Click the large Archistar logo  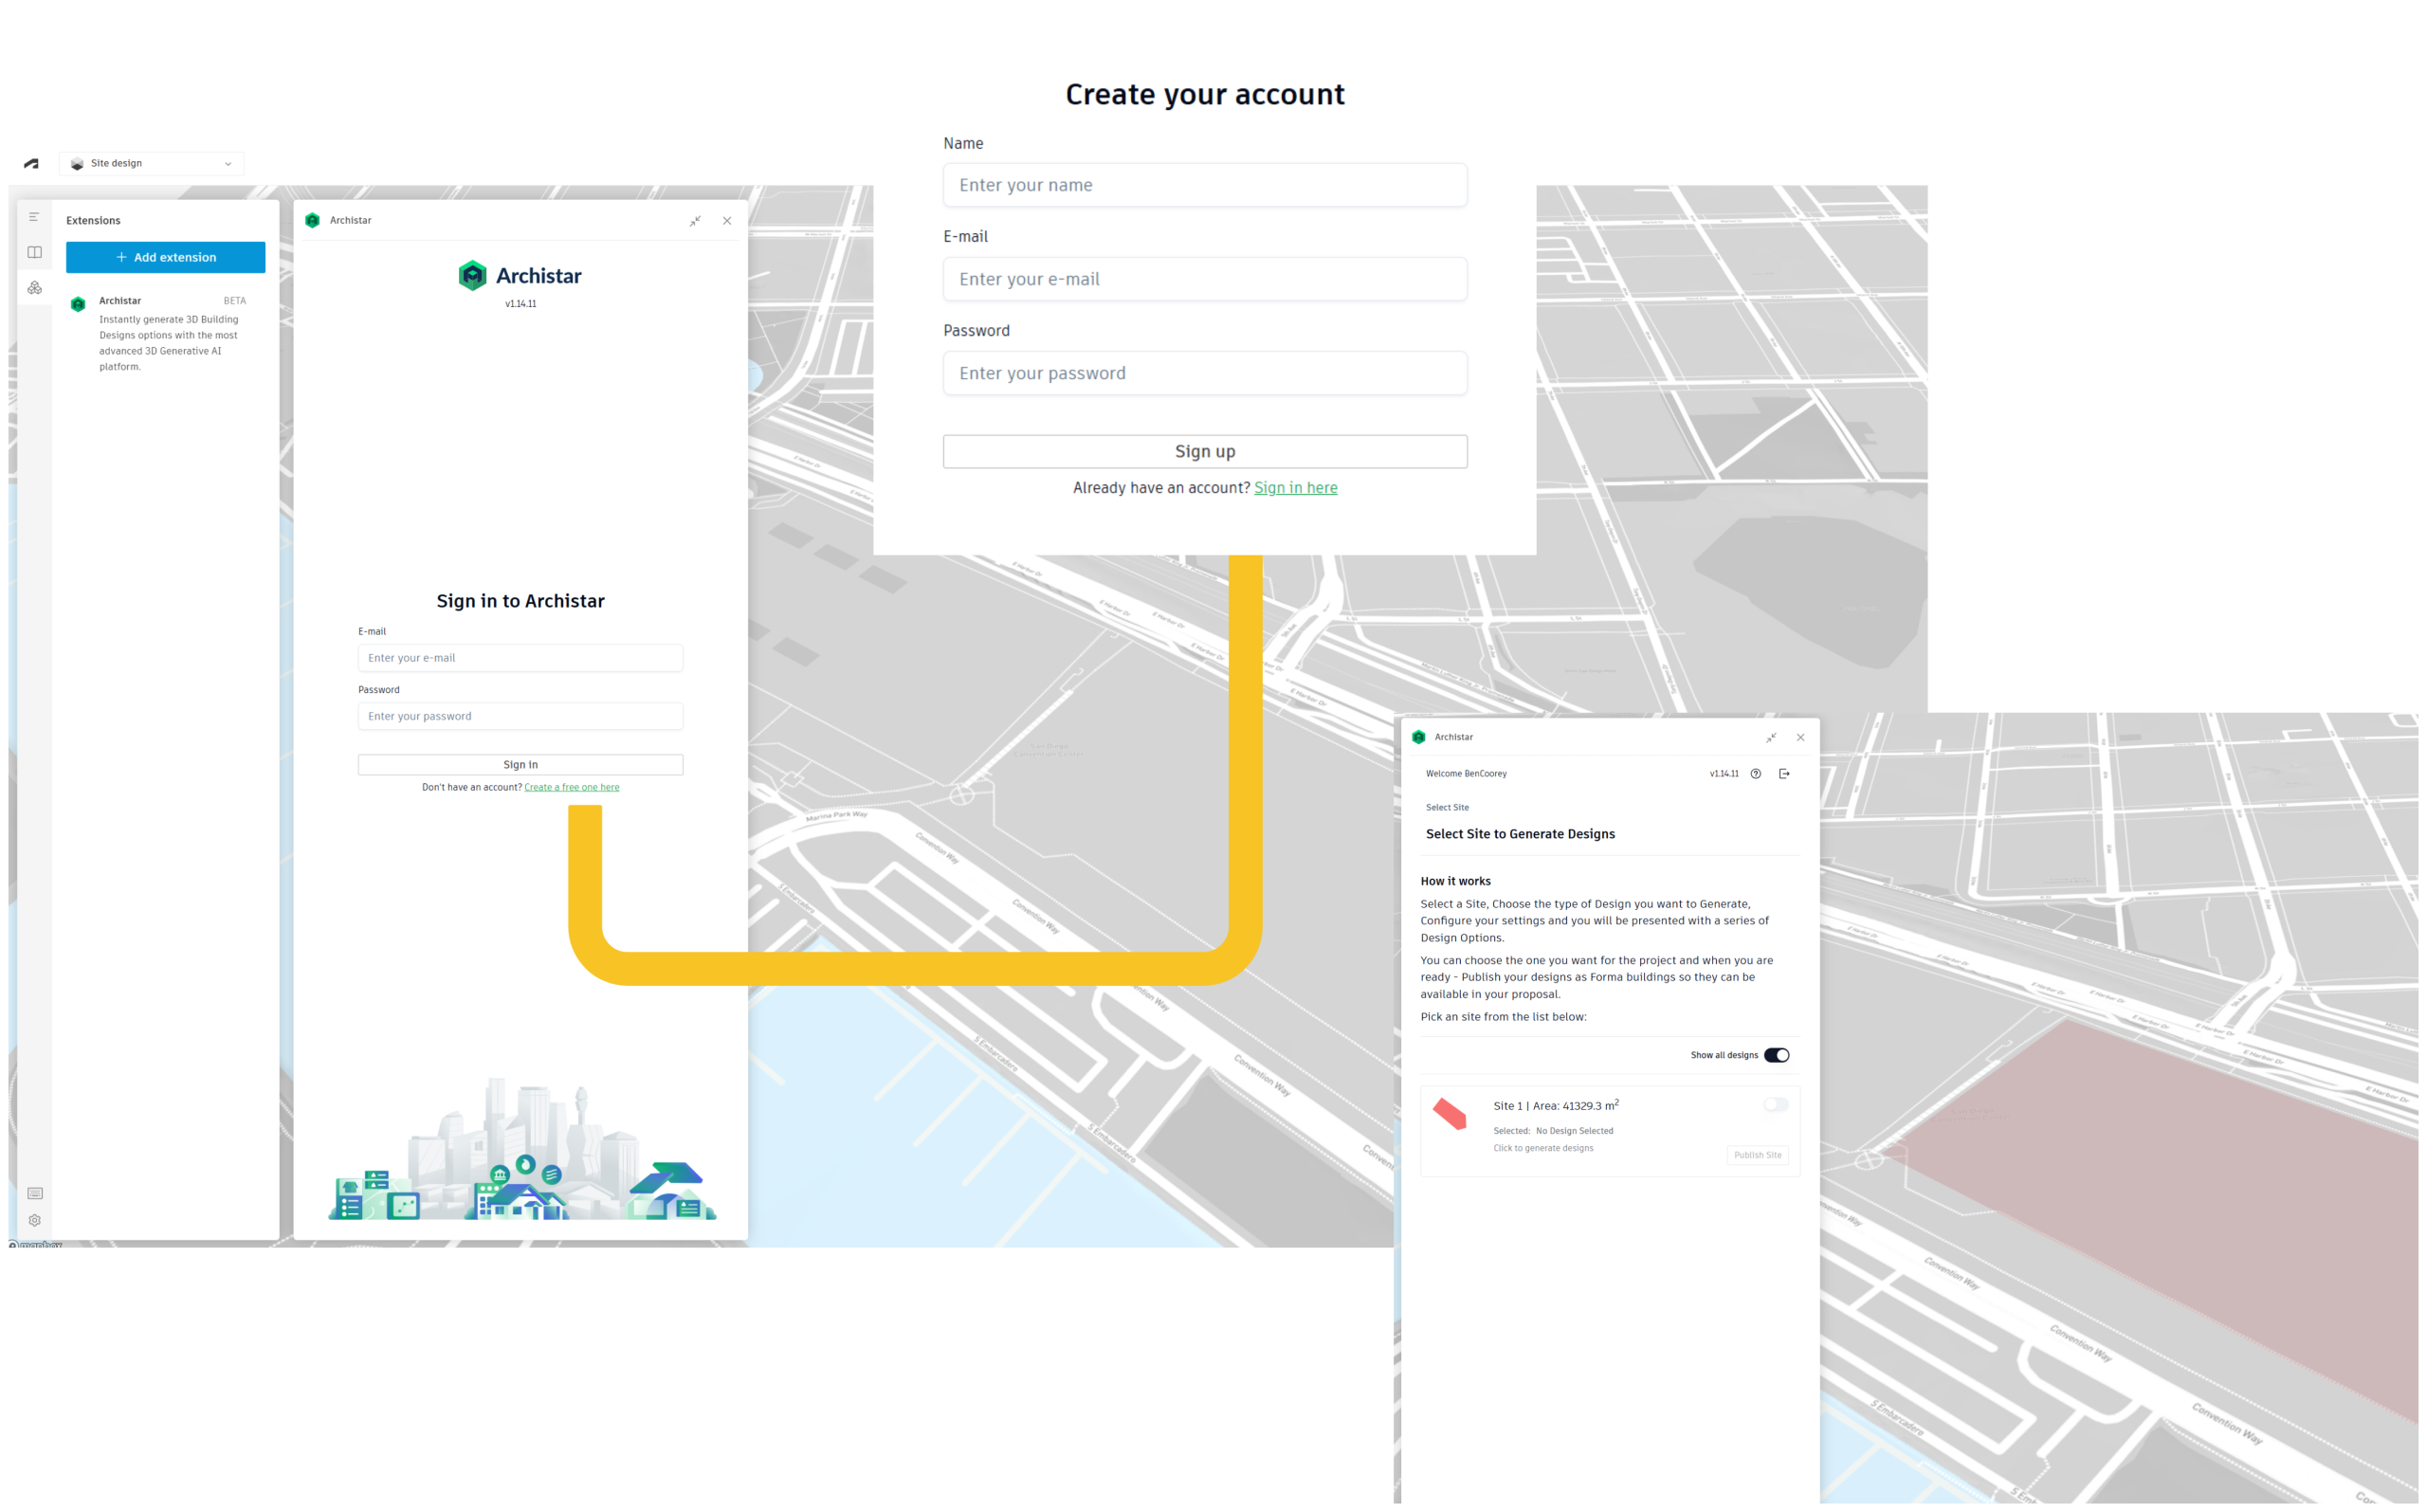[521, 276]
